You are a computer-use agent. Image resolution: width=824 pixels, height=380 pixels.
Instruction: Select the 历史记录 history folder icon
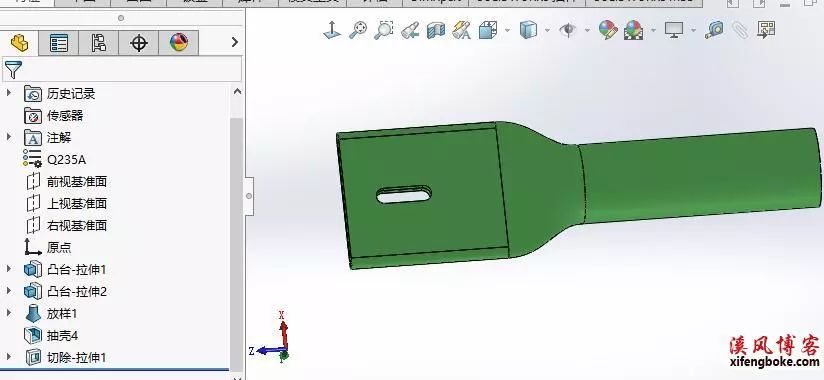(x=33, y=94)
